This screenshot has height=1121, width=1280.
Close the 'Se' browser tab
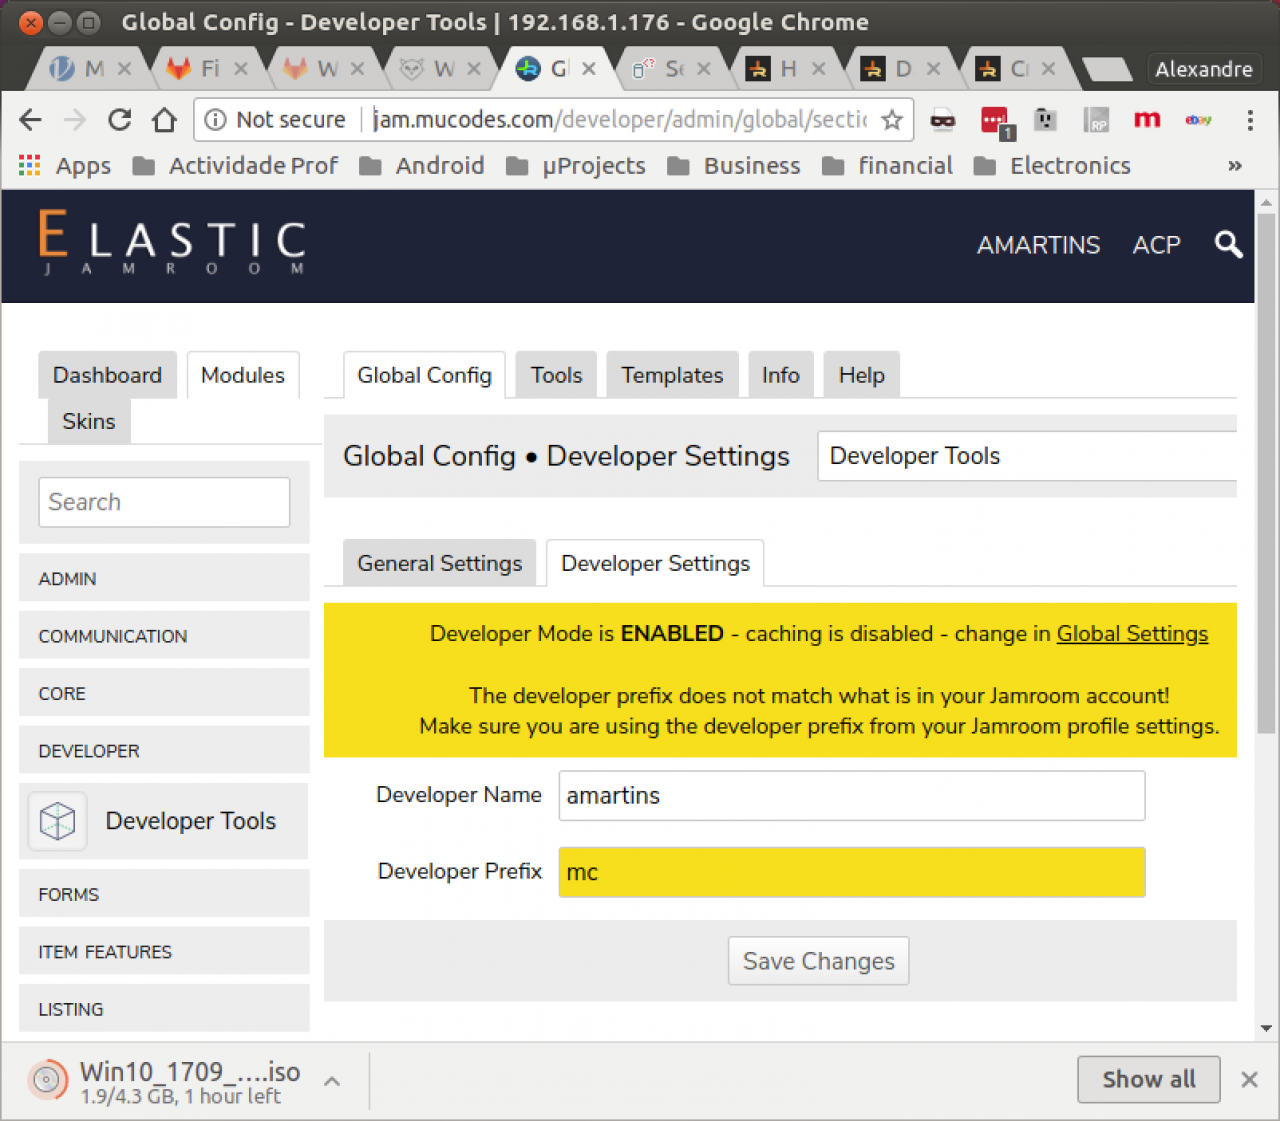[704, 68]
